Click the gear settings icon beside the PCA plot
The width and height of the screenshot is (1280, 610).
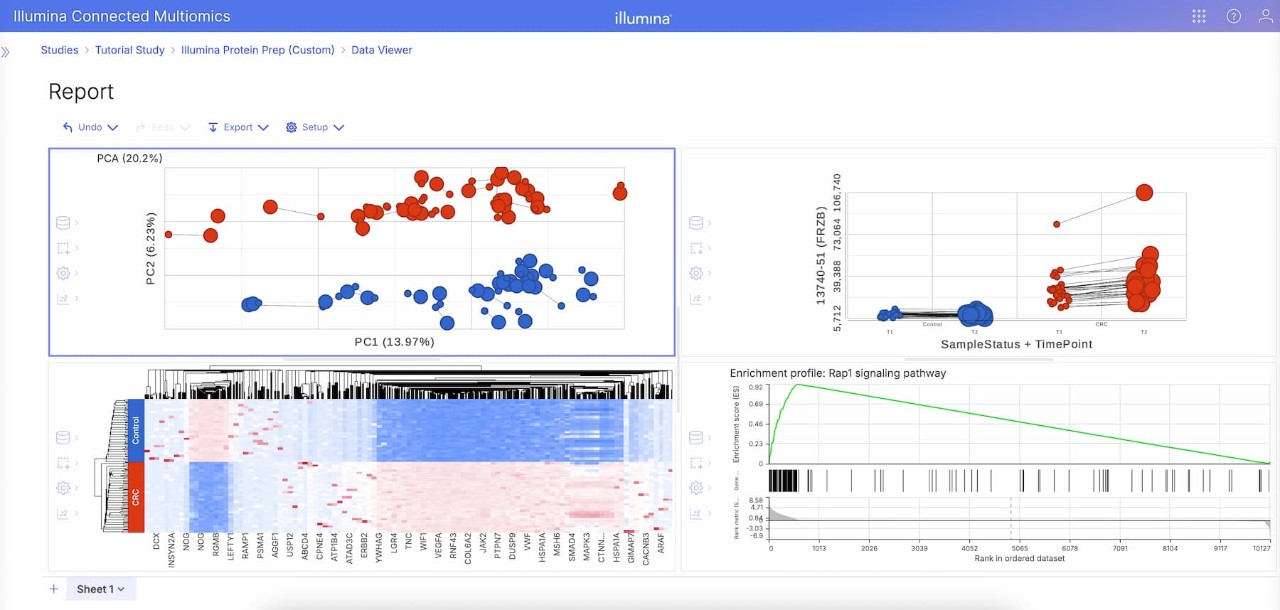pyautogui.click(x=63, y=273)
